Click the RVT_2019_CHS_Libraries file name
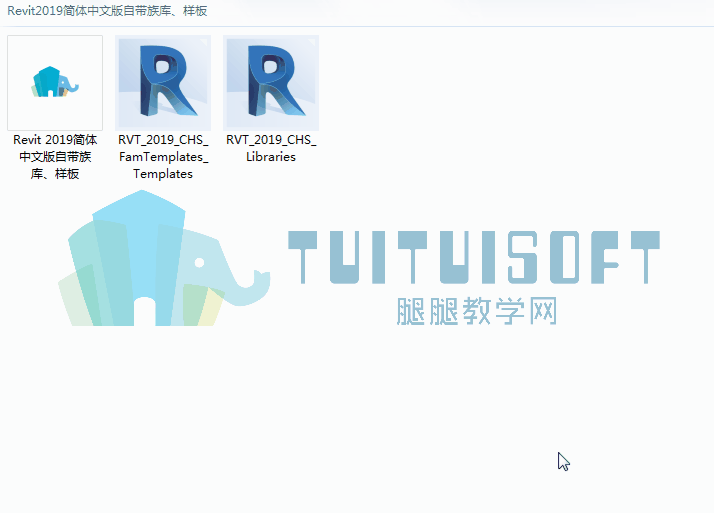The image size is (714, 513). tap(271, 149)
